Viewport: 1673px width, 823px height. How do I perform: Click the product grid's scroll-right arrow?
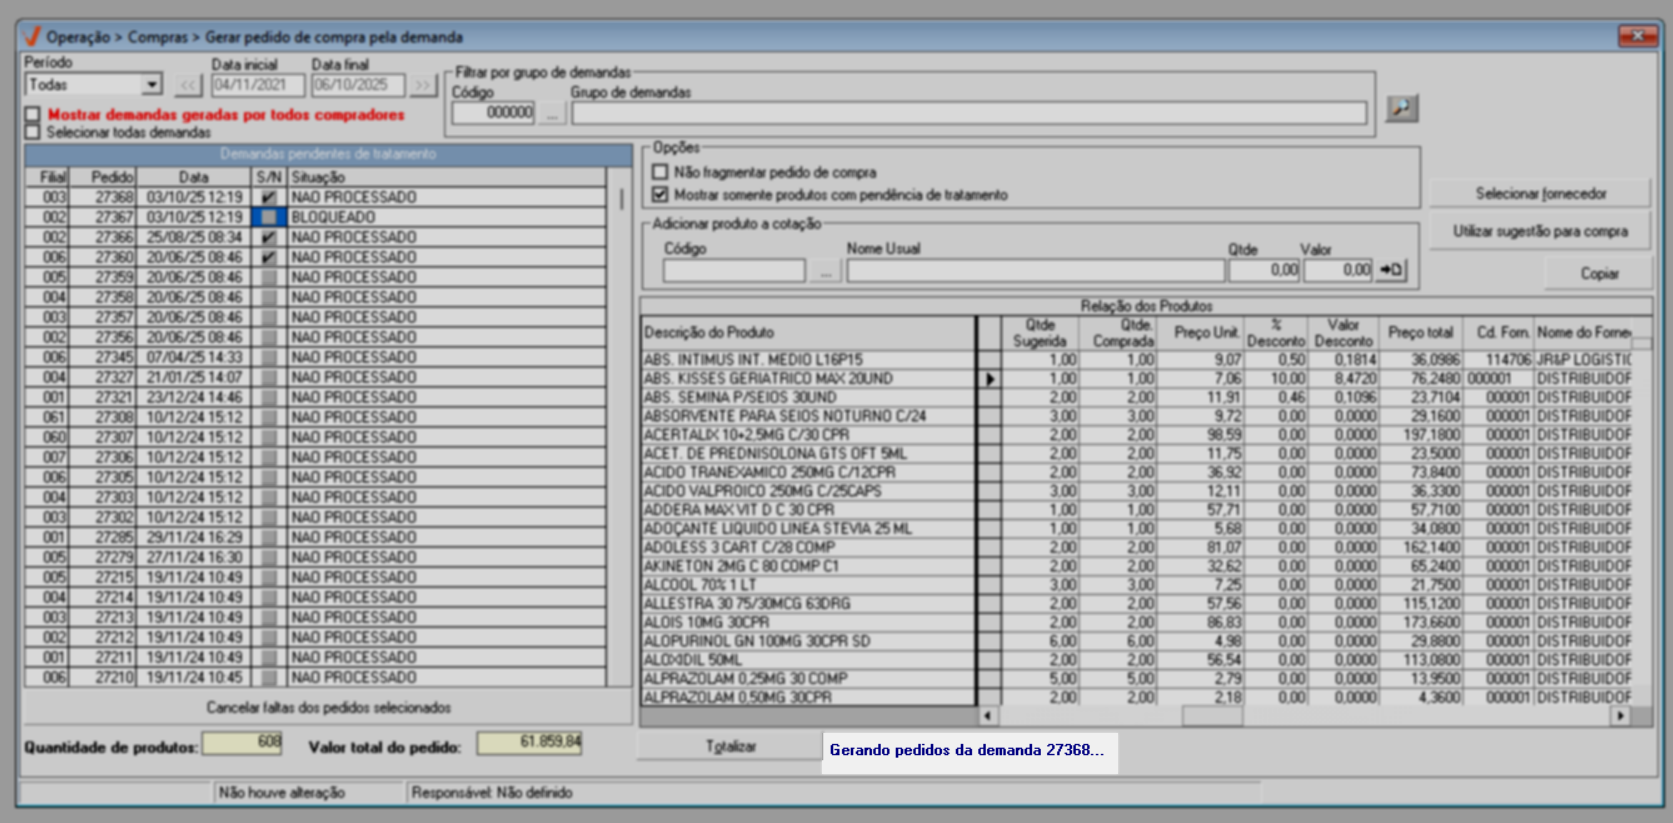coord(1620,716)
